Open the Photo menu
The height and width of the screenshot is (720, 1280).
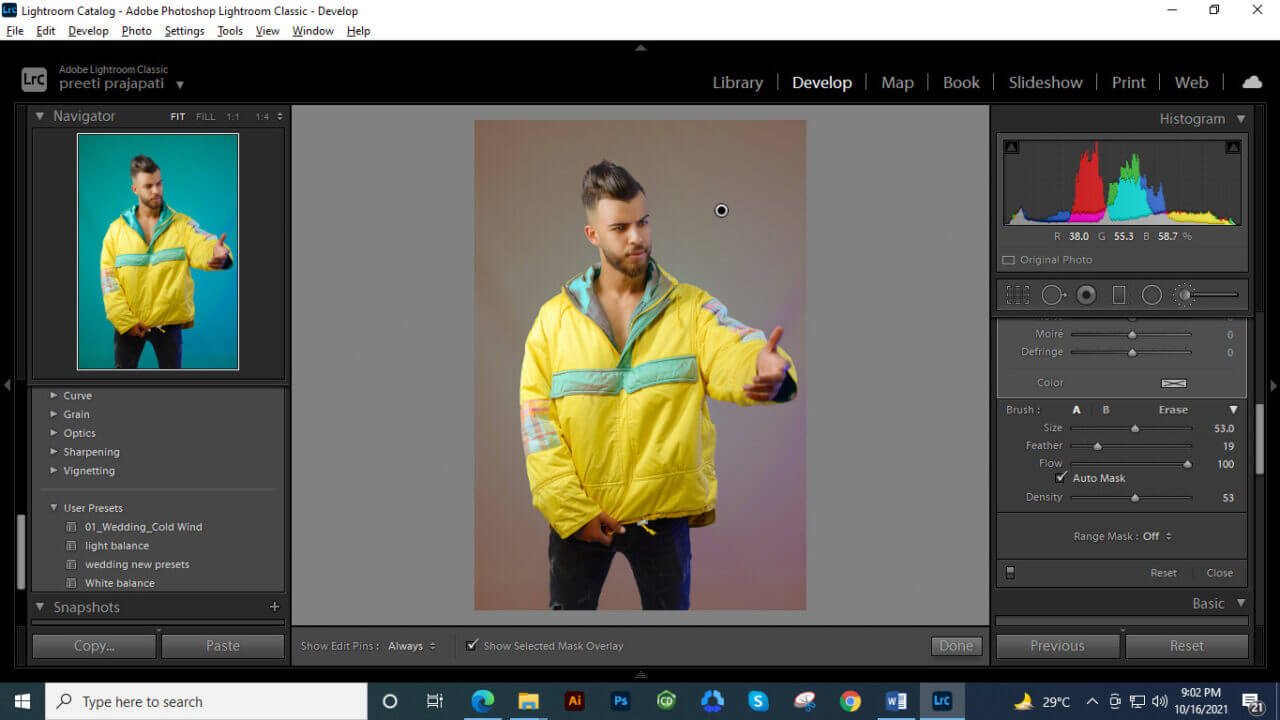click(136, 31)
